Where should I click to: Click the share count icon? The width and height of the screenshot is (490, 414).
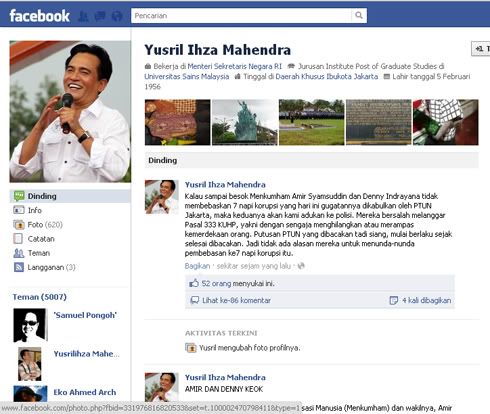tap(393, 300)
